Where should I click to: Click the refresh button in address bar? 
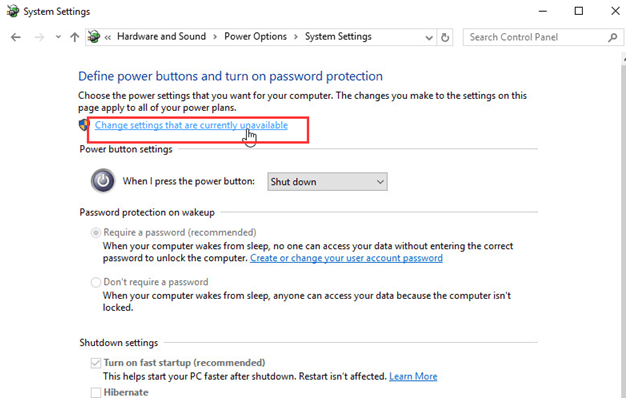(x=445, y=37)
